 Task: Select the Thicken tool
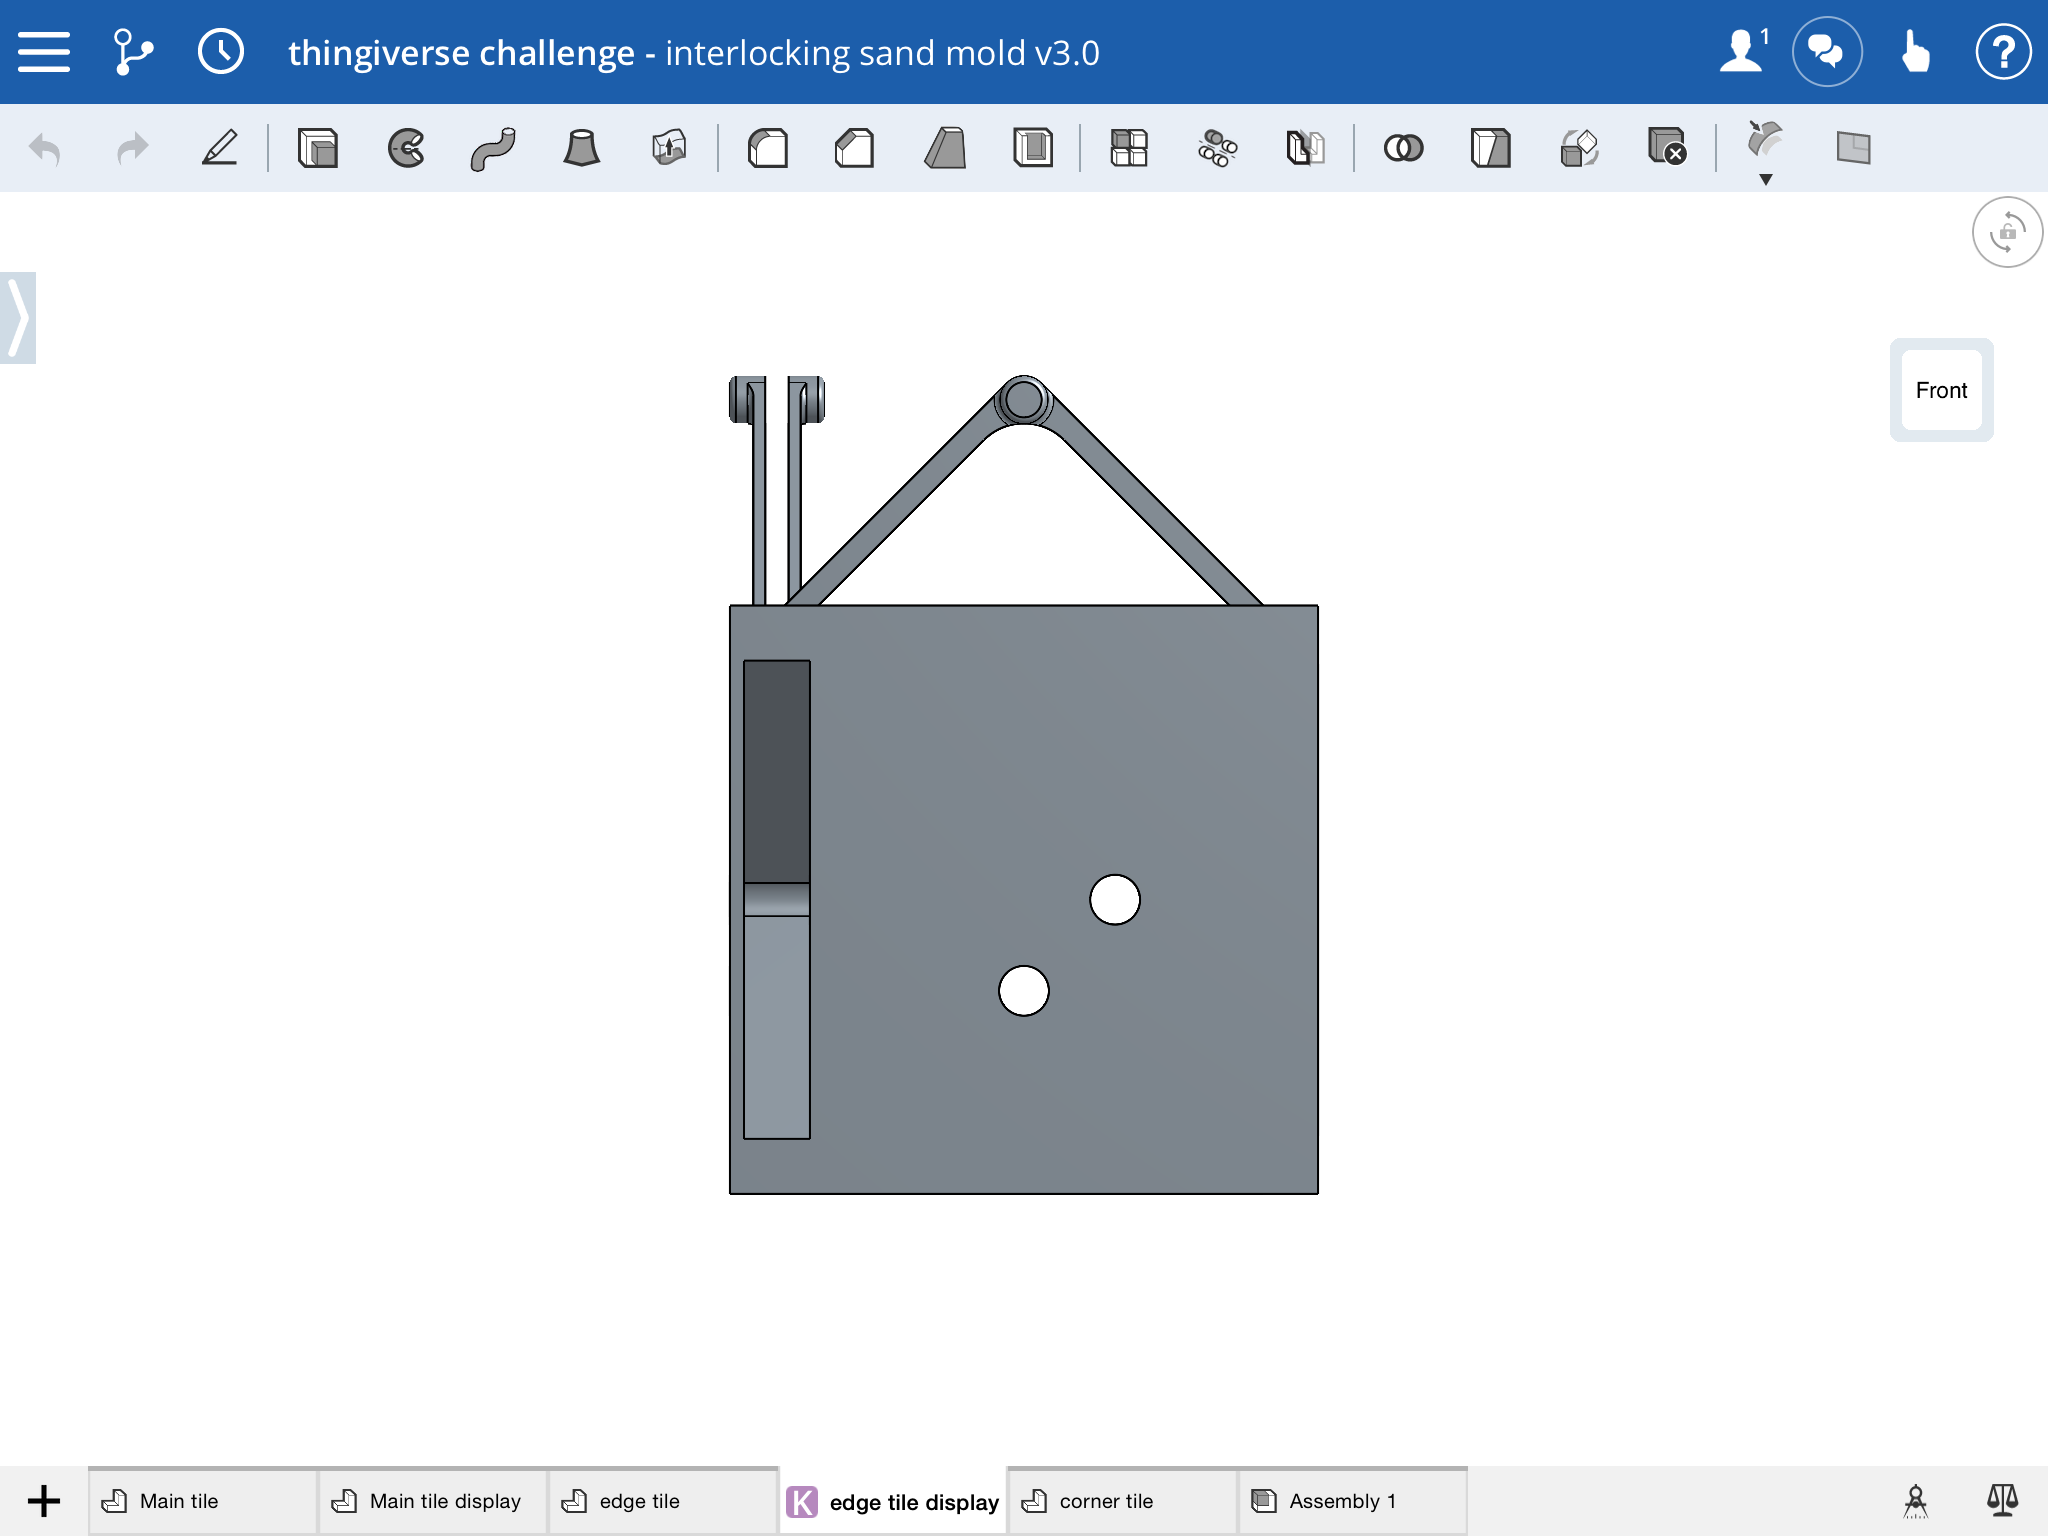point(669,148)
